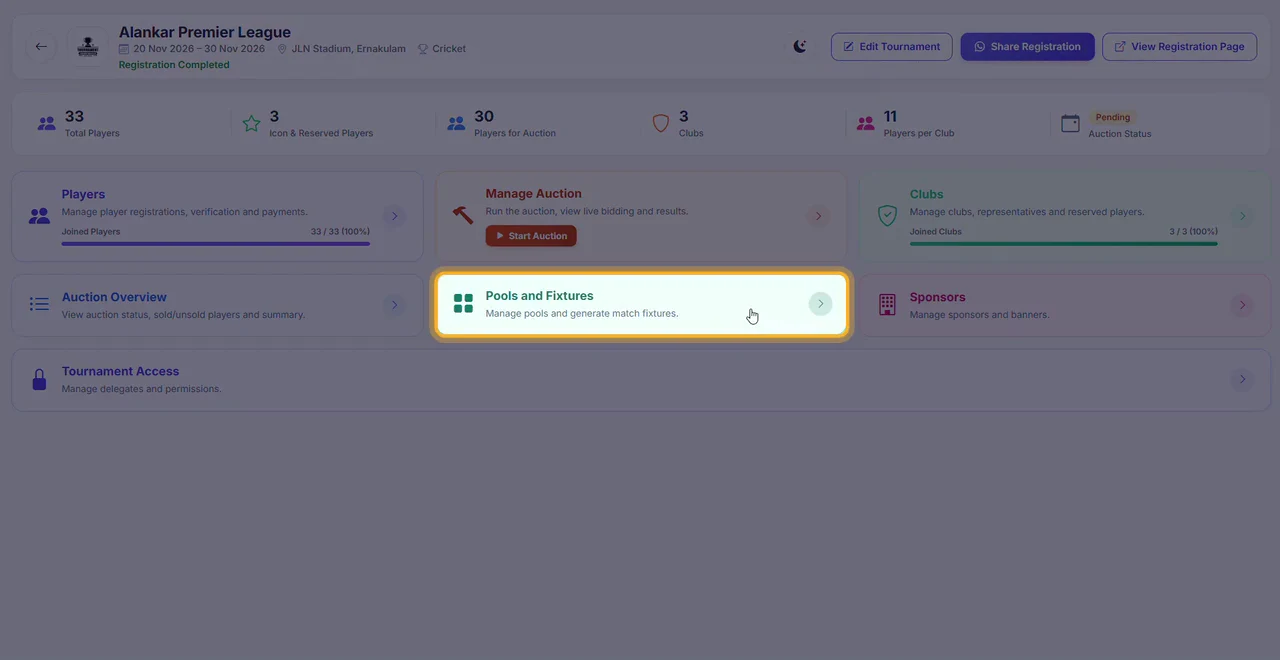Open the Pools and Fixtures title
Viewport: 1280px width, 660px height.
539,296
